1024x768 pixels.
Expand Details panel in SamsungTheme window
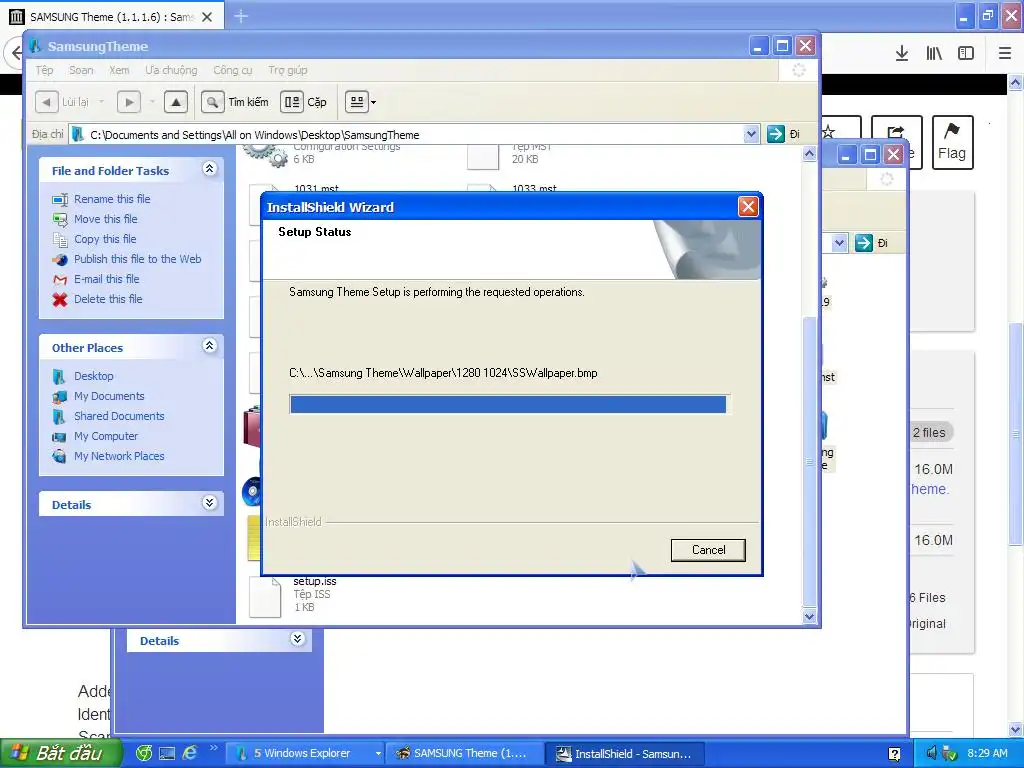209,503
